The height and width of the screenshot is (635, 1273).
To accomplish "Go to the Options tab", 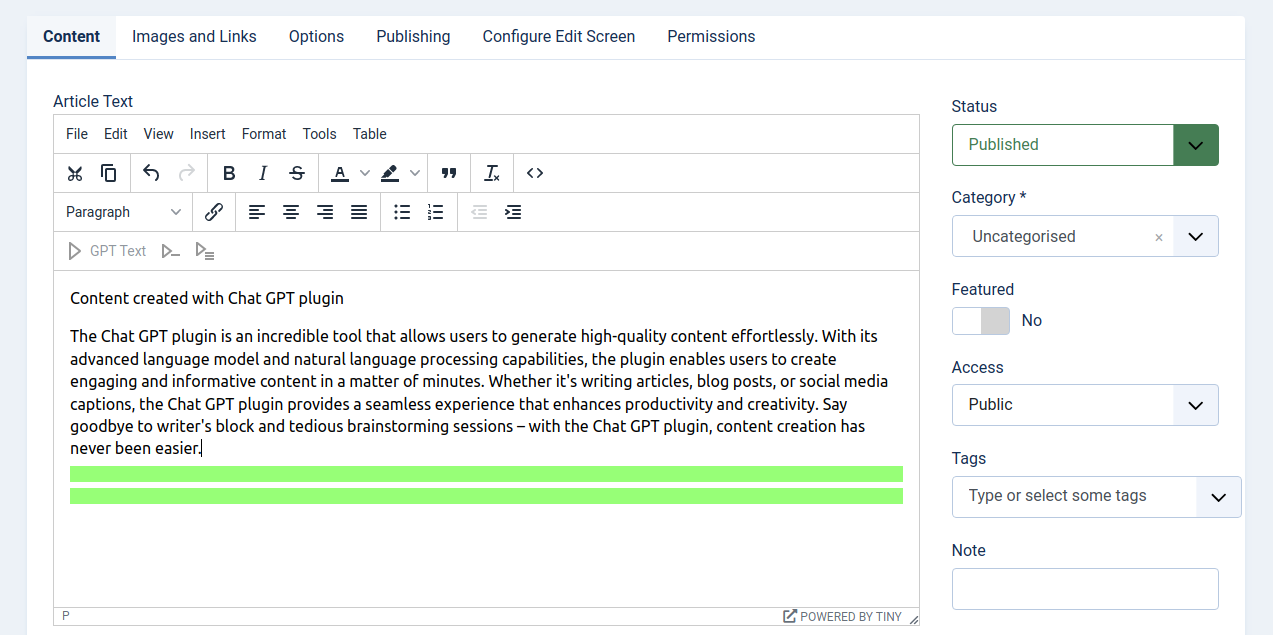I will tap(316, 37).
